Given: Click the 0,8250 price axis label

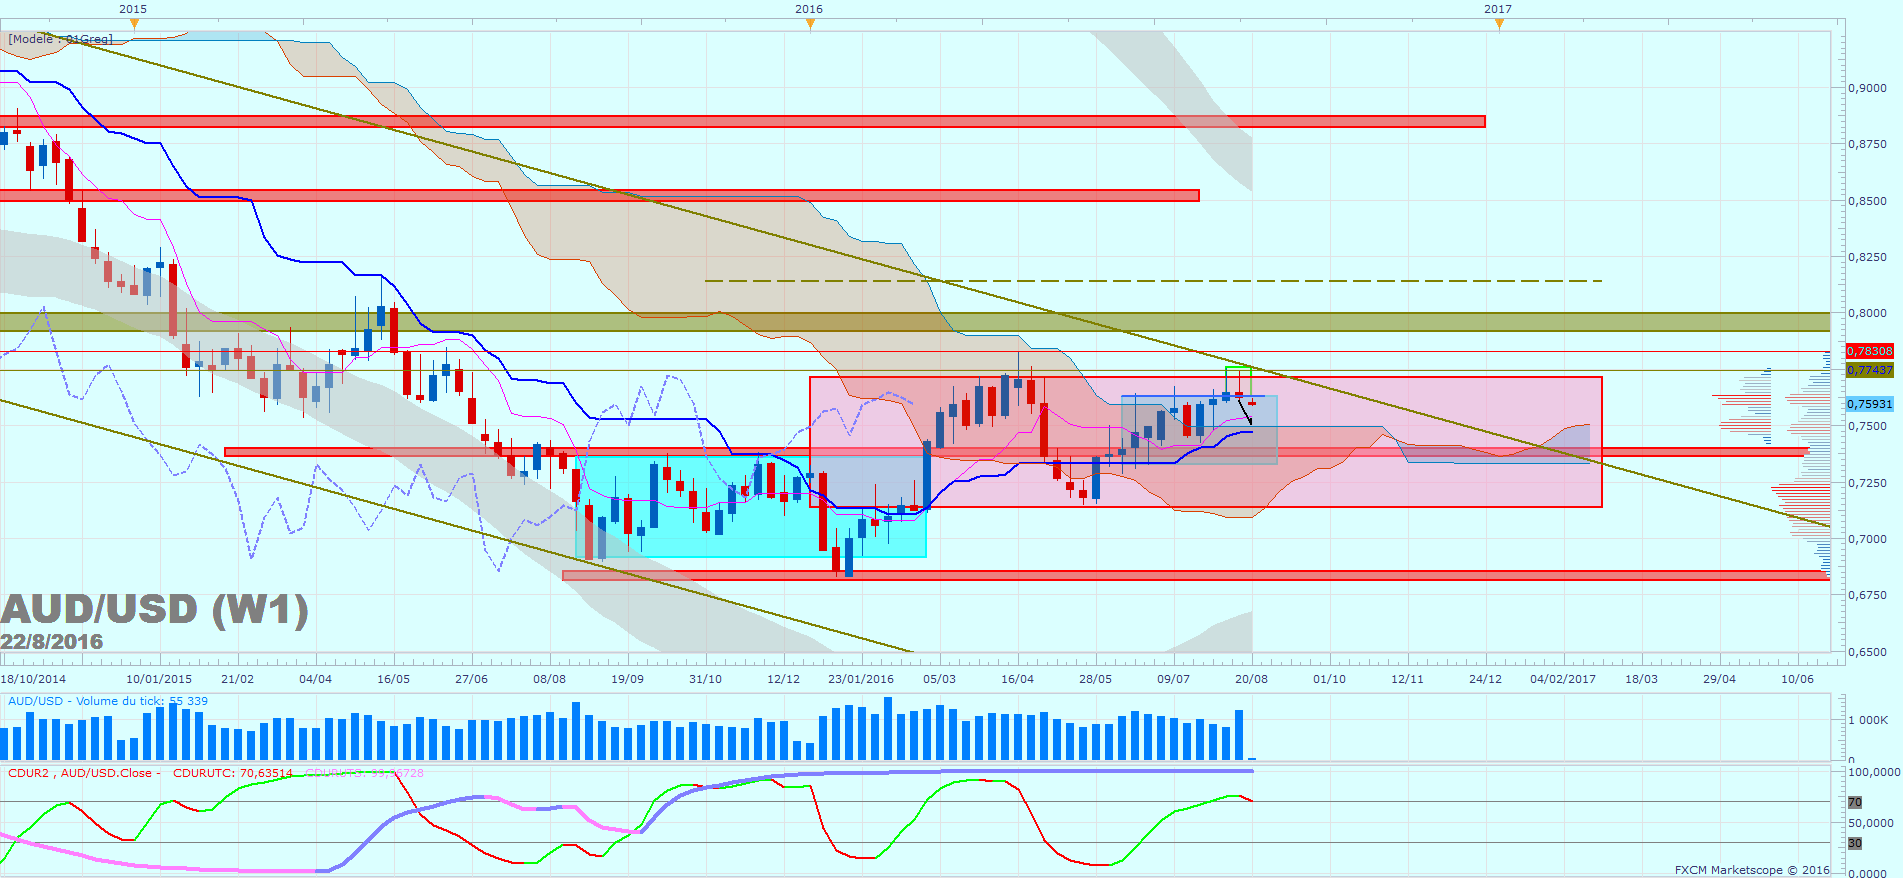Looking at the screenshot, I should click(x=1868, y=257).
